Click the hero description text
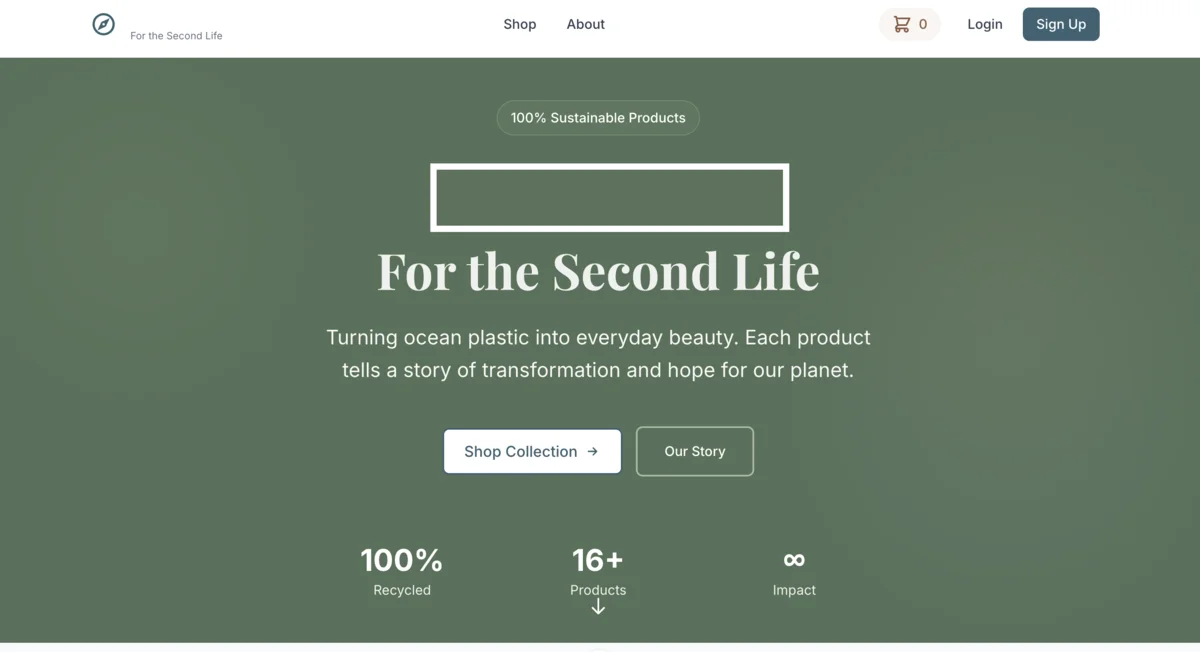This screenshot has width=1200, height=652. tap(598, 353)
